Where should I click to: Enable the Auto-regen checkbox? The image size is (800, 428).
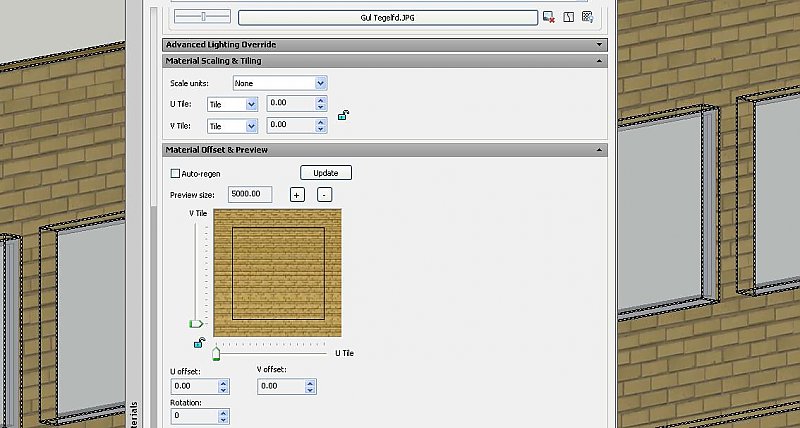175,173
